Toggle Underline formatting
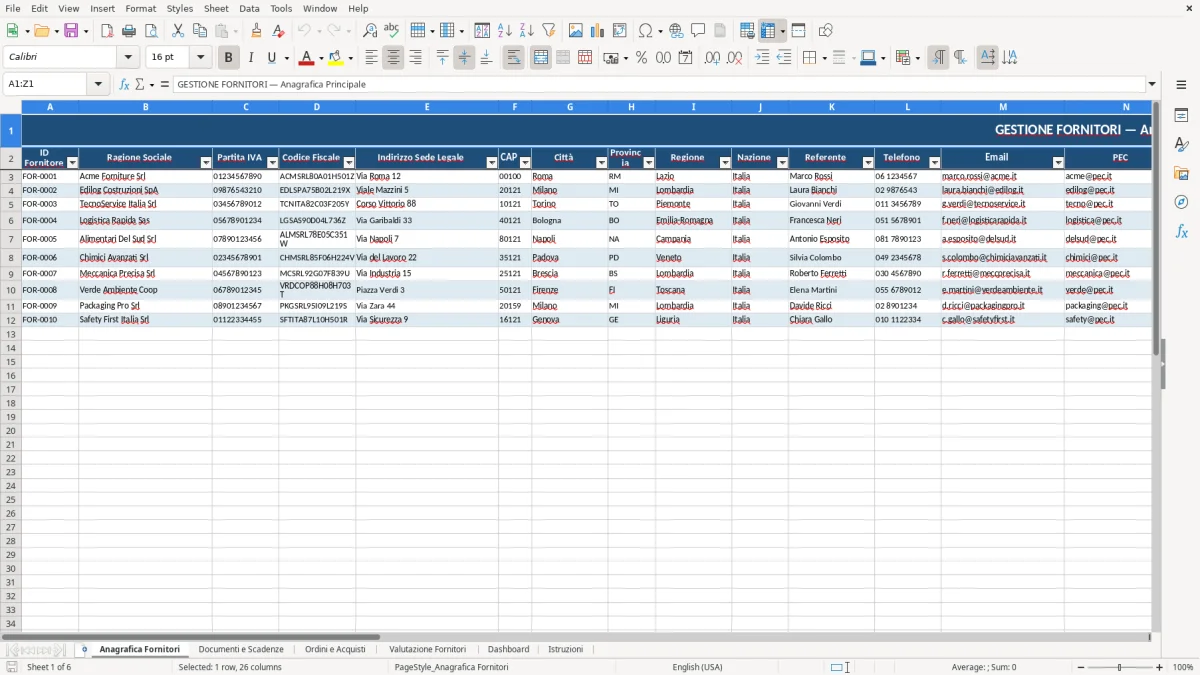This screenshot has width=1200, height=675. click(x=271, y=58)
